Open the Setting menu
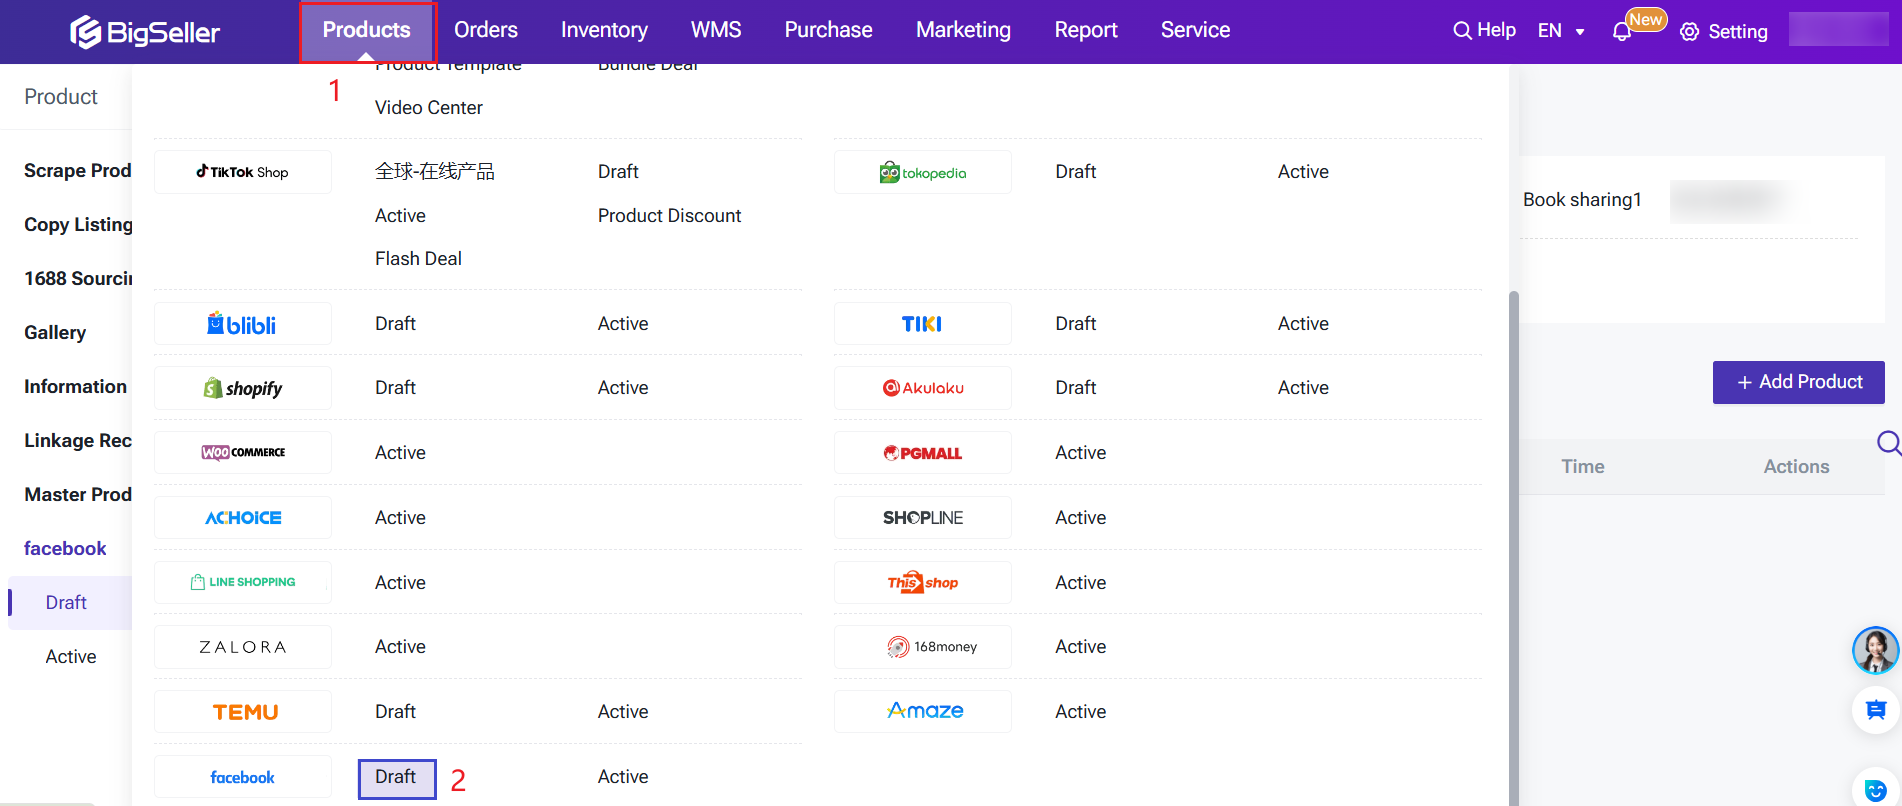The width and height of the screenshot is (1902, 806). pyautogui.click(x=1724, y=32)
